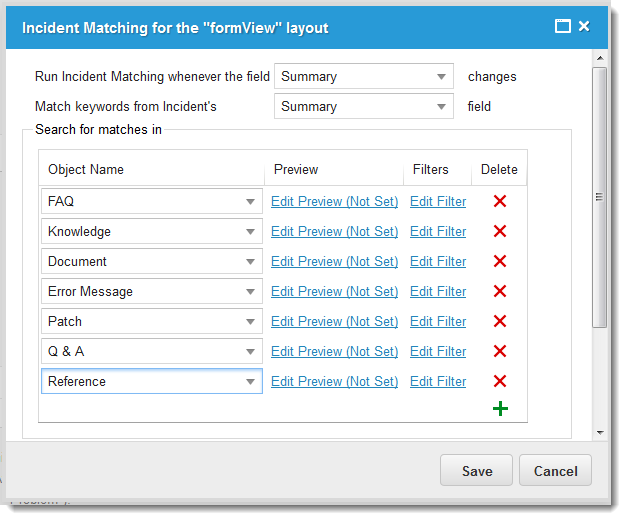
Task: Open the 'Run Incident Matching' field dropdown
Action: click(441, 77)
